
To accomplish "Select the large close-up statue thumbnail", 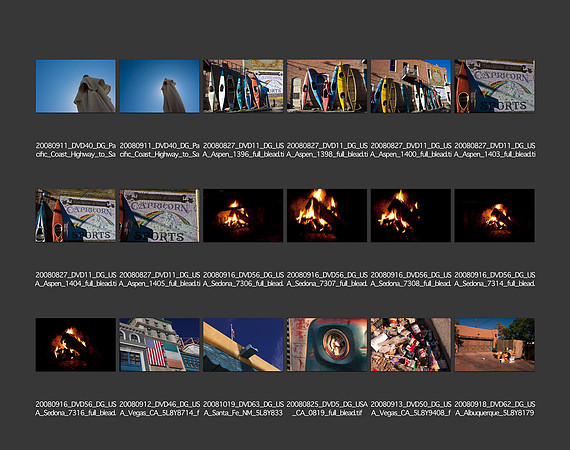I will point(76,86).
